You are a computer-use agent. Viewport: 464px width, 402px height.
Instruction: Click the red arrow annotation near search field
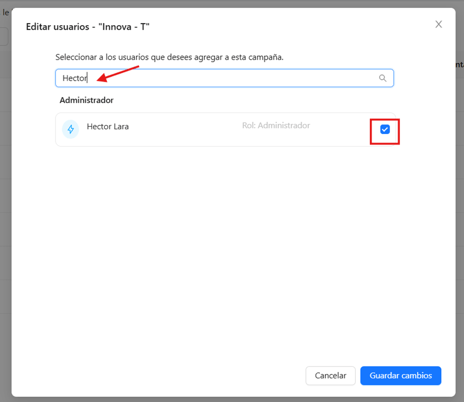click(x=118, y=74)
